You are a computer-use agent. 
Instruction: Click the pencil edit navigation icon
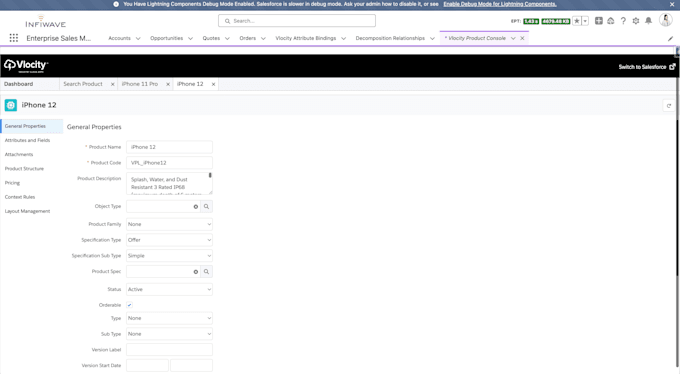(670, 39)
